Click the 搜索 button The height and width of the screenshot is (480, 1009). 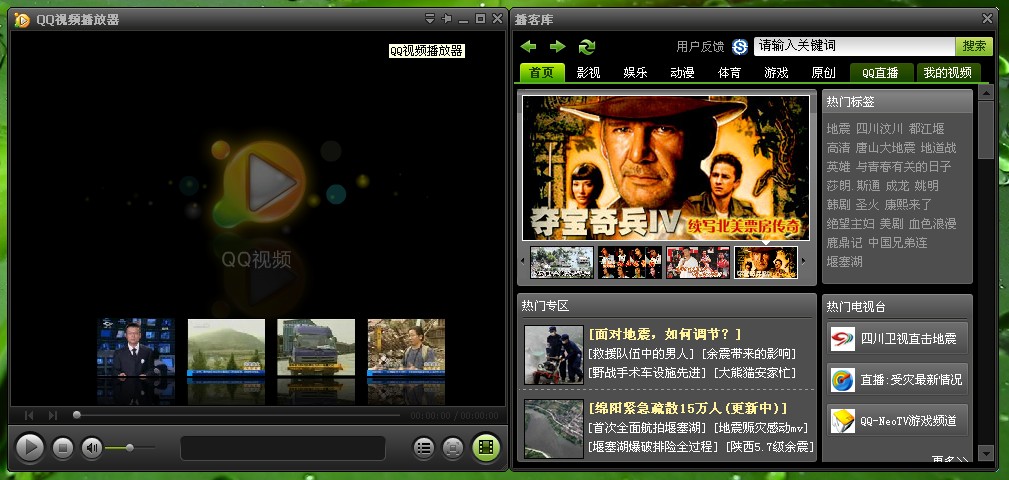[974, 46]
